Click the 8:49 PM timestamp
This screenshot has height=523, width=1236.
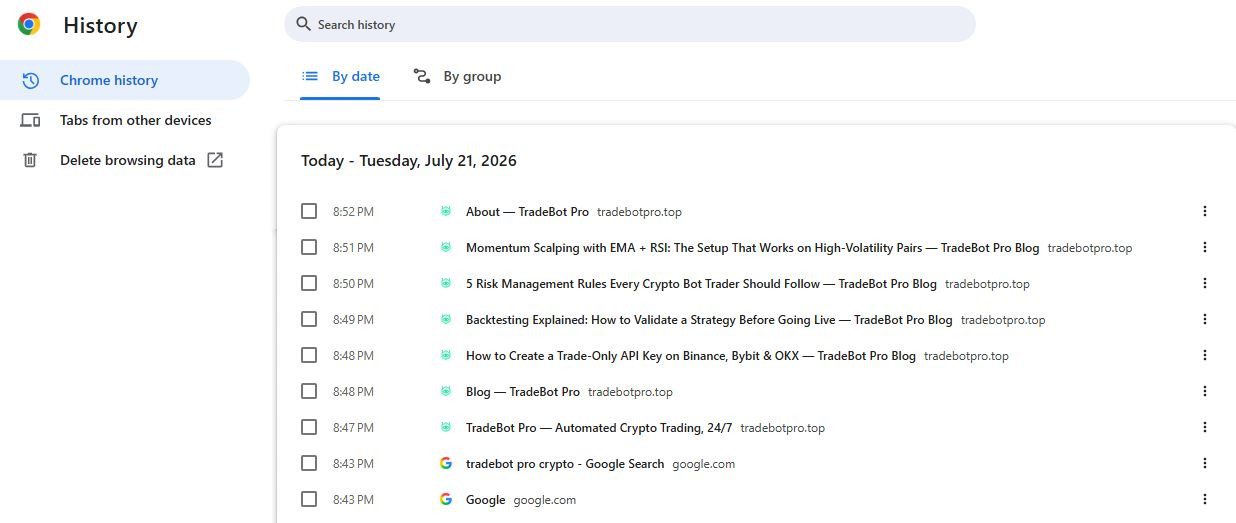coord(353,319)
